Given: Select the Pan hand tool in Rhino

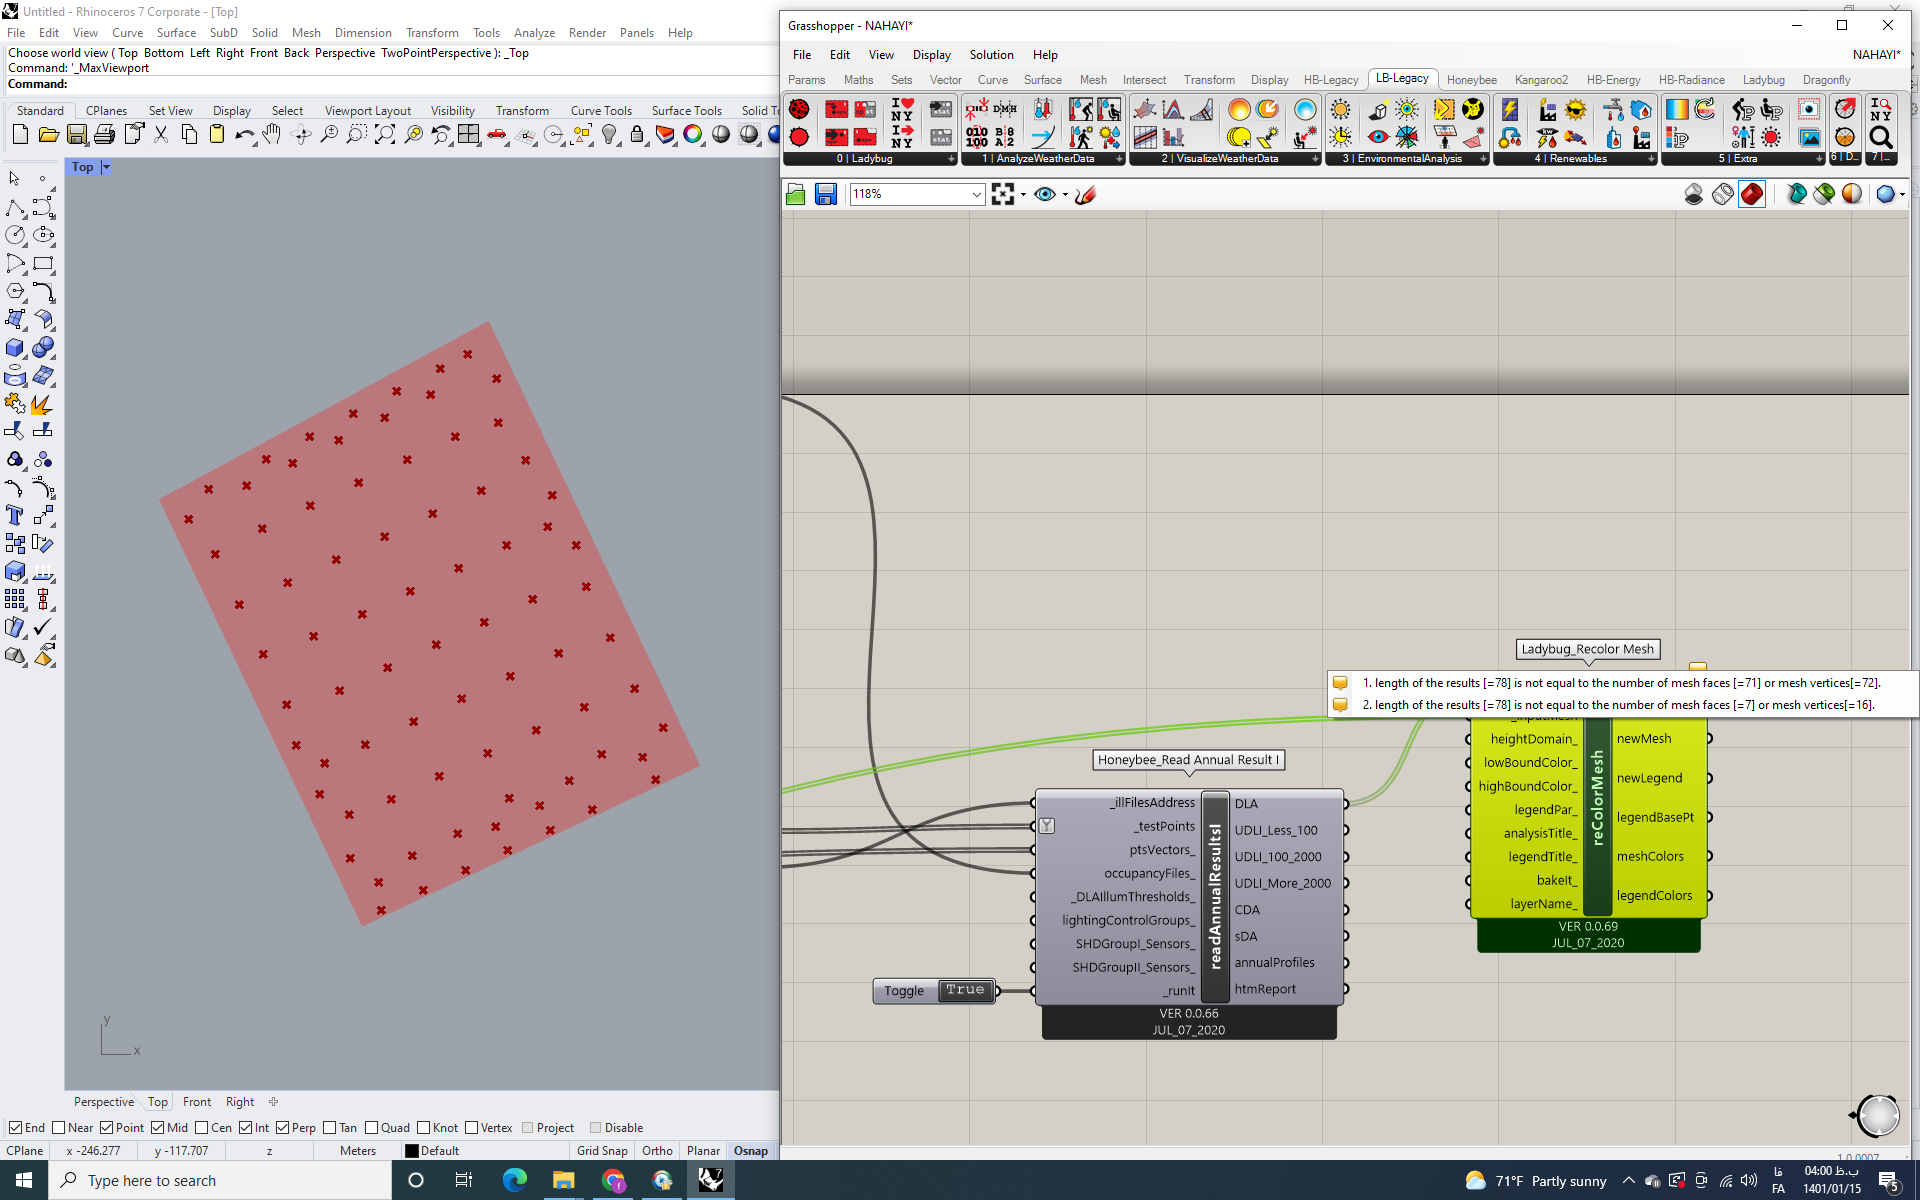Looking at the screenshot, I should pos(272,135).
